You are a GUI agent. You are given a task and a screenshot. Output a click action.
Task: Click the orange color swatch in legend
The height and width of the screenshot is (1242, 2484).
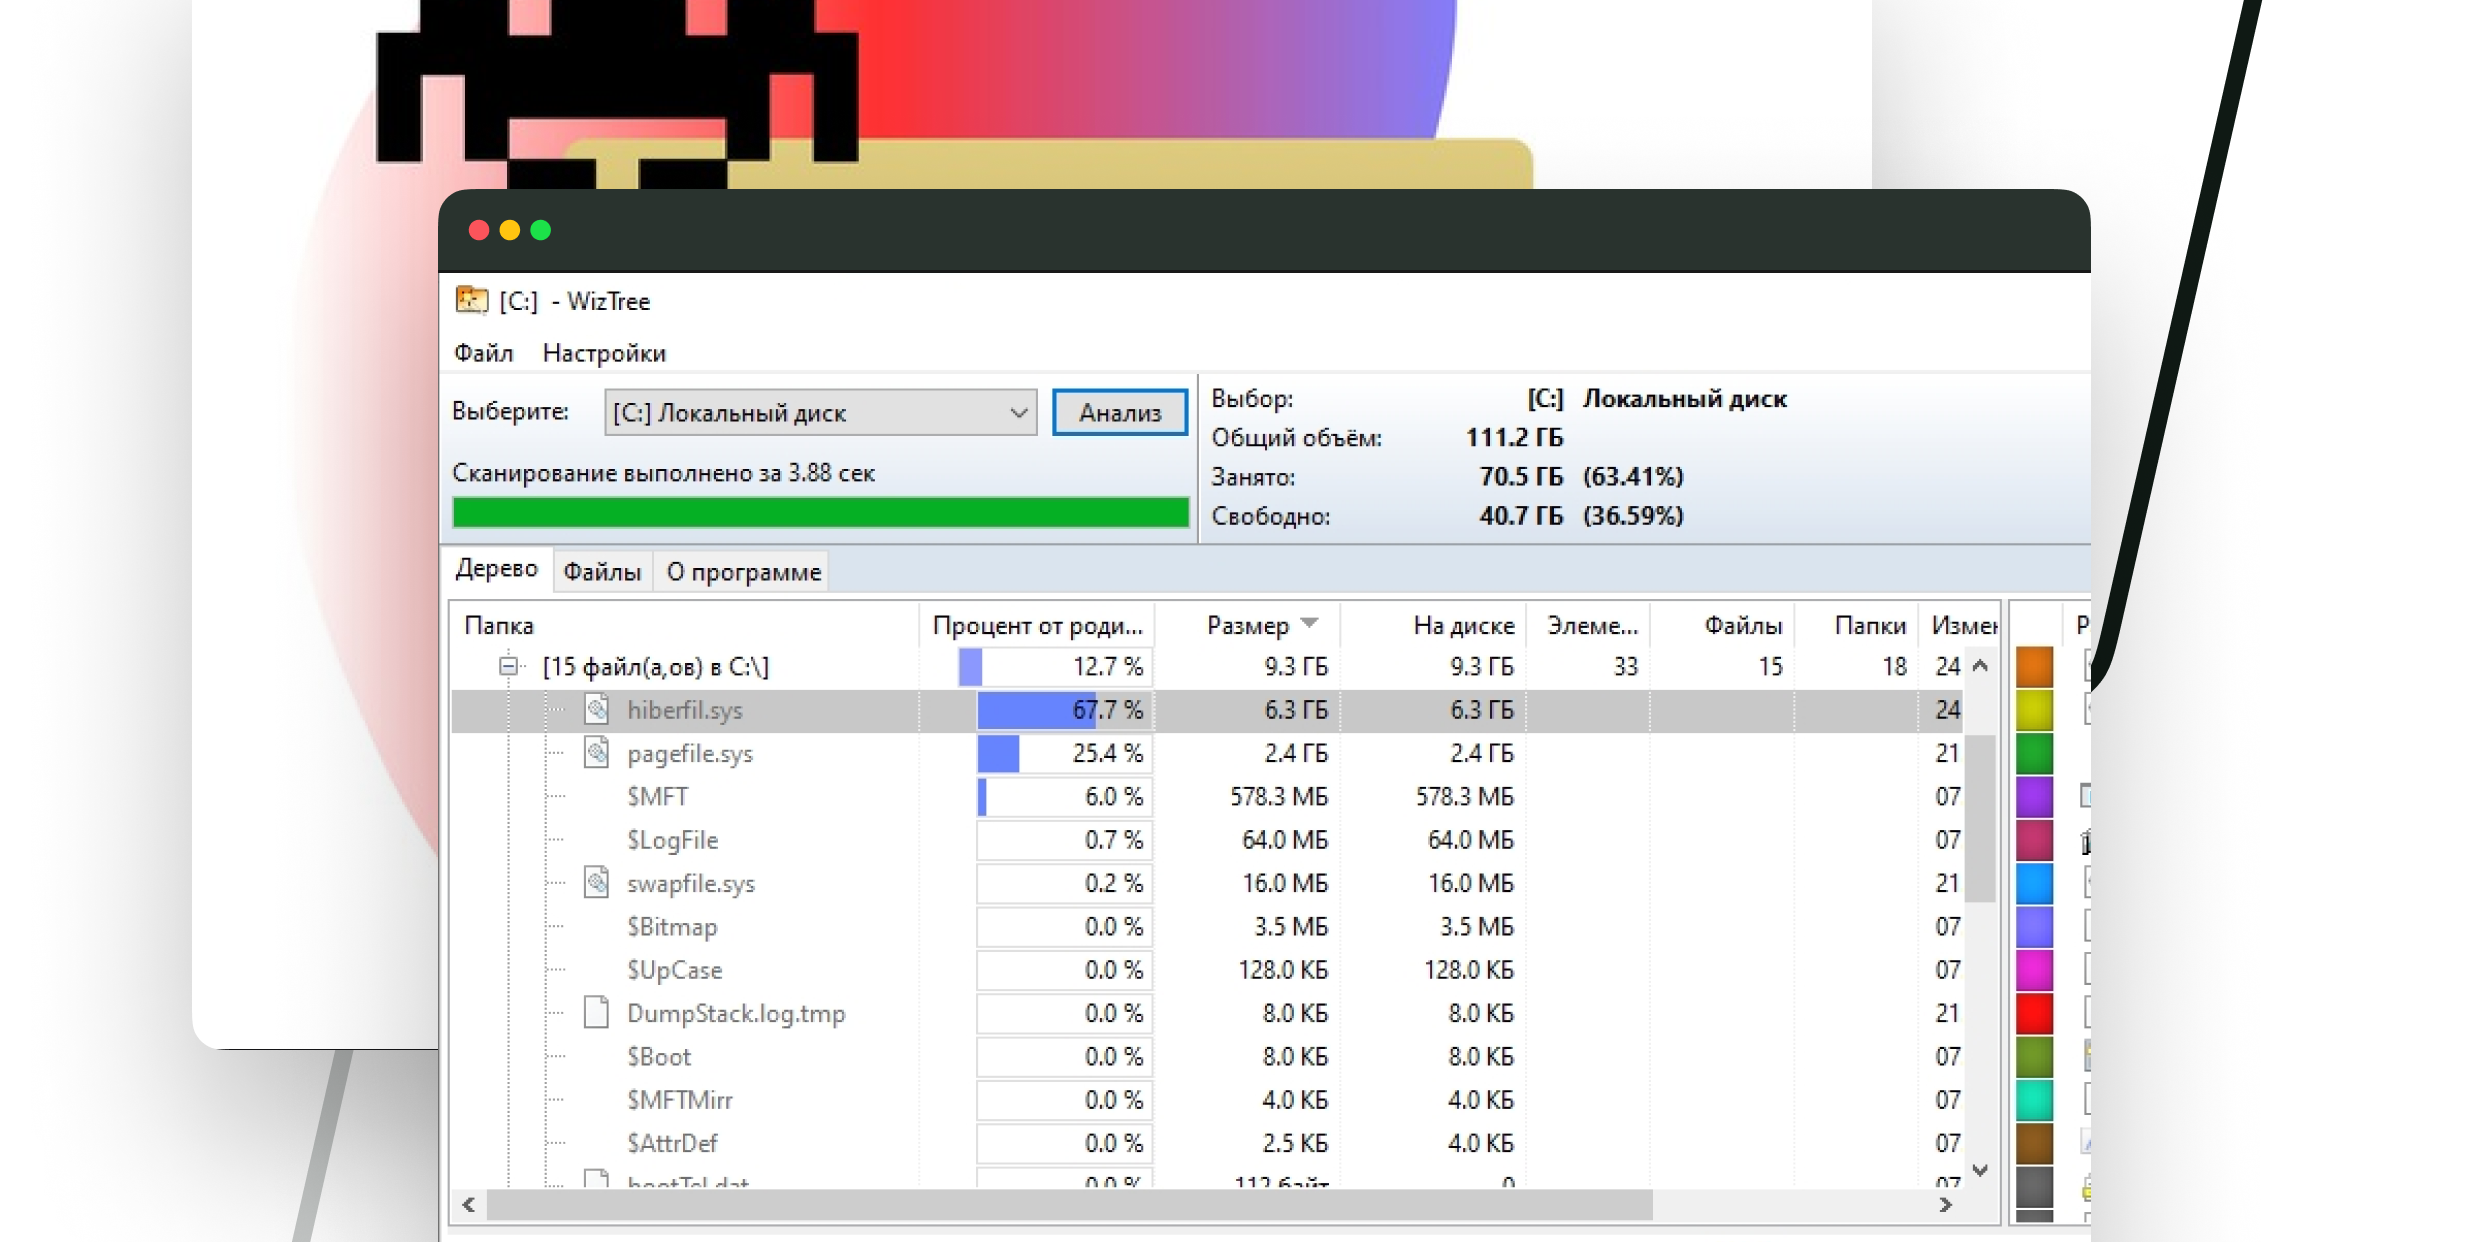click(2034, 667)
